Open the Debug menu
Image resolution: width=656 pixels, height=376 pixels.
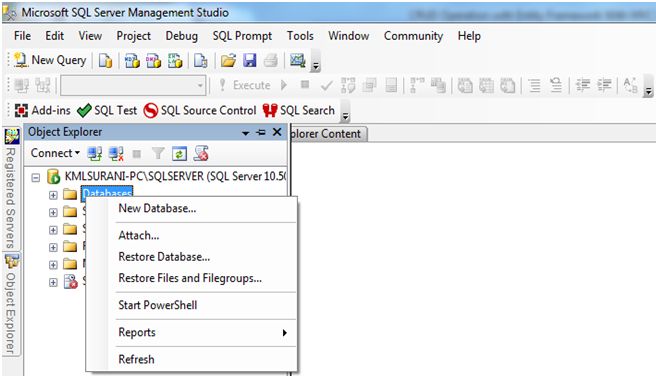pyautogui.click(x=182, y=36)
